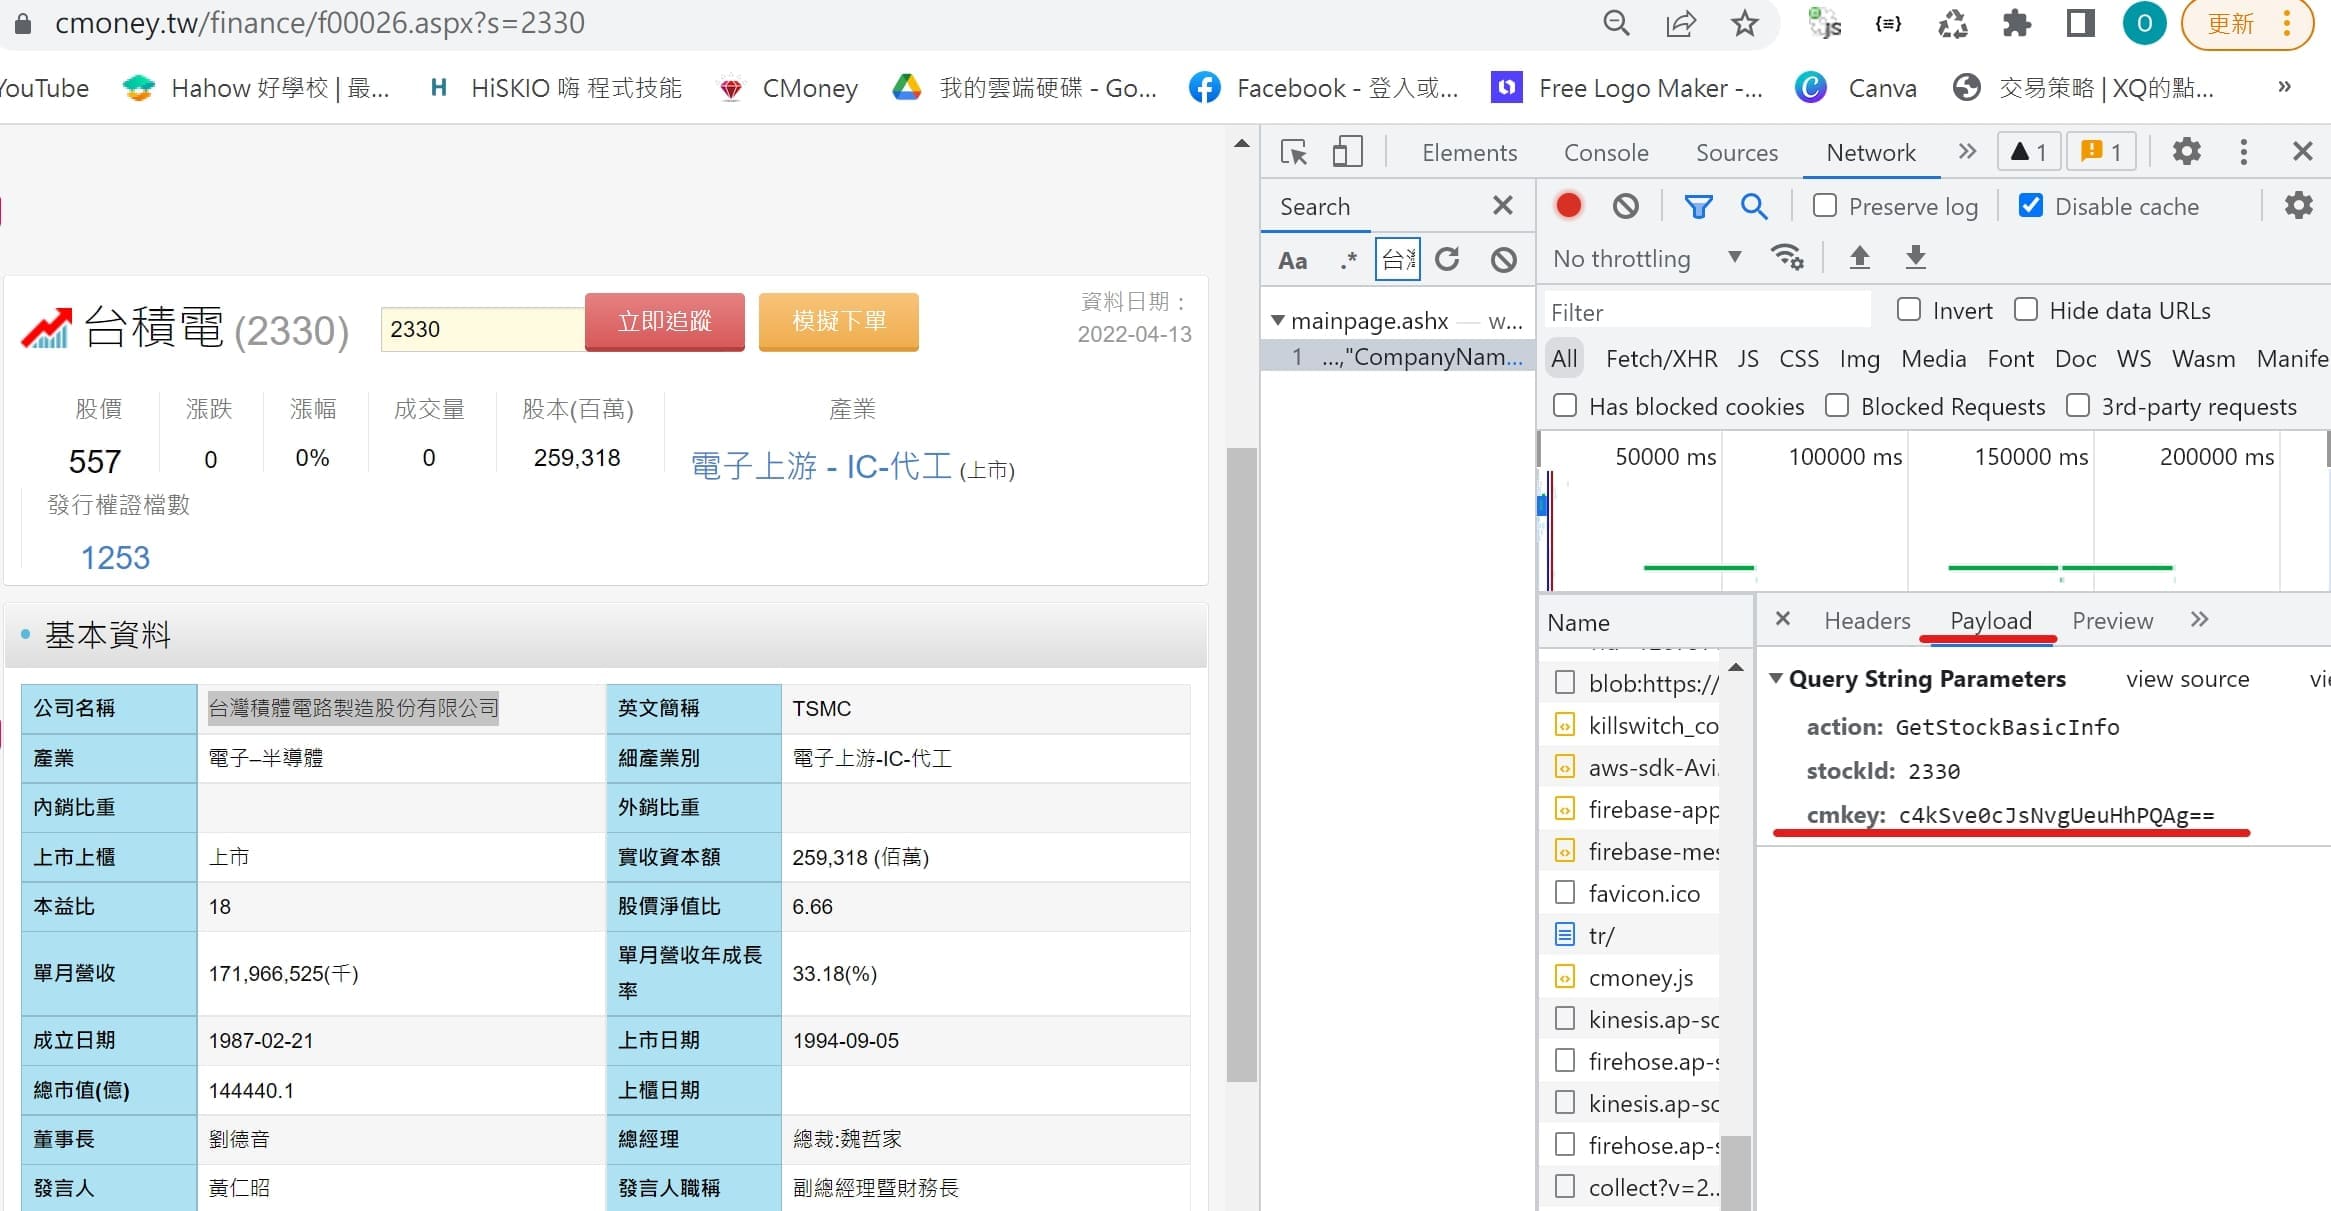Select the DevTools inspect element picker icon
This screenshot has height=1211, width=2331.
(x=1294, y=152)
